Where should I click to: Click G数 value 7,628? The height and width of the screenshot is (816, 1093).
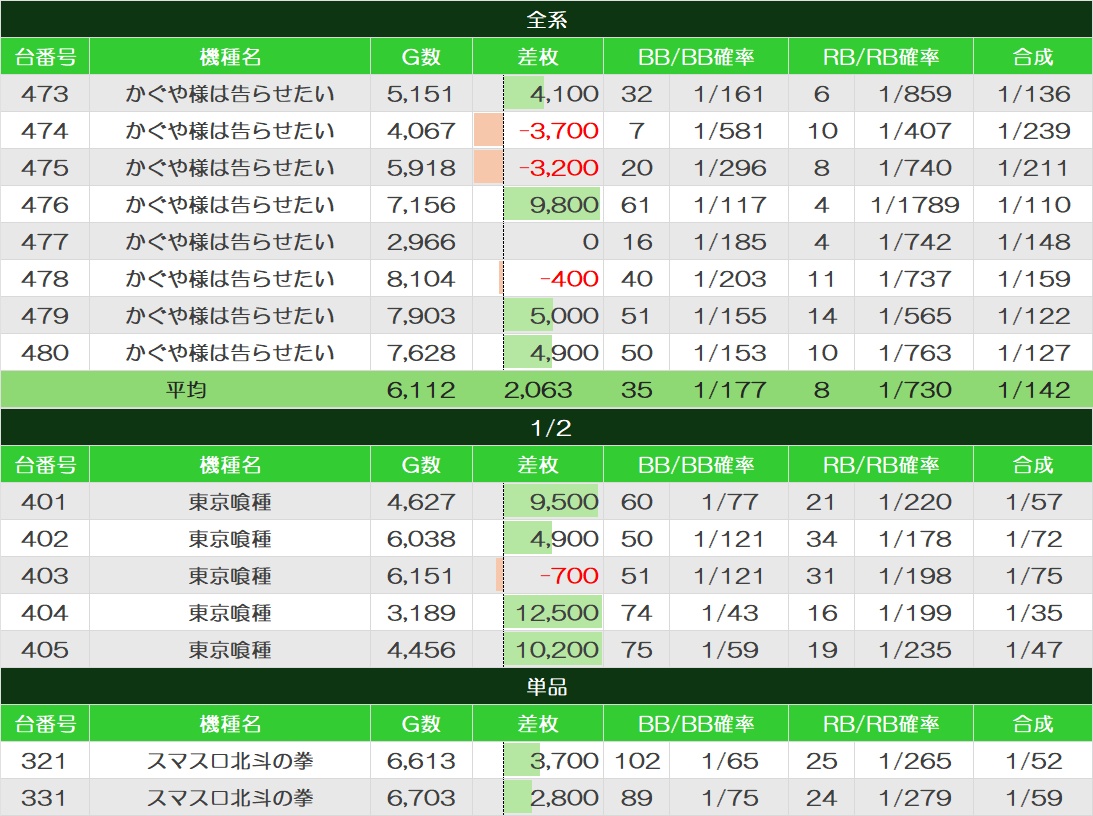tap(421, 352)
